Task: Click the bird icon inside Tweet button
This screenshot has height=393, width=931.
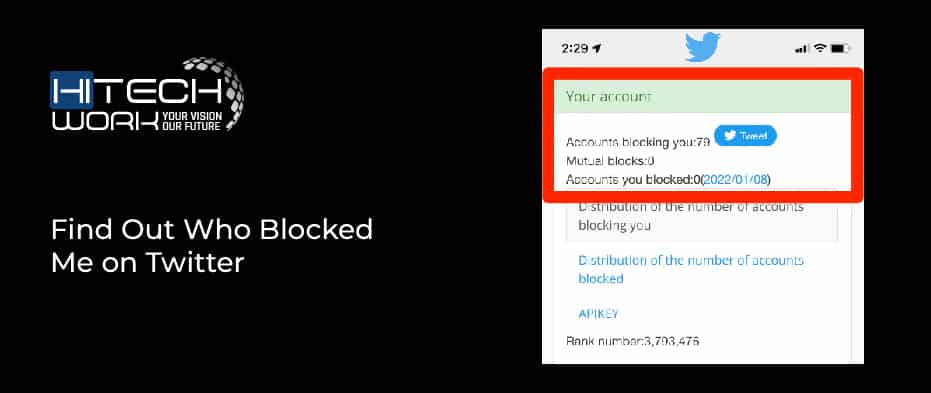Action: (730, 136)
